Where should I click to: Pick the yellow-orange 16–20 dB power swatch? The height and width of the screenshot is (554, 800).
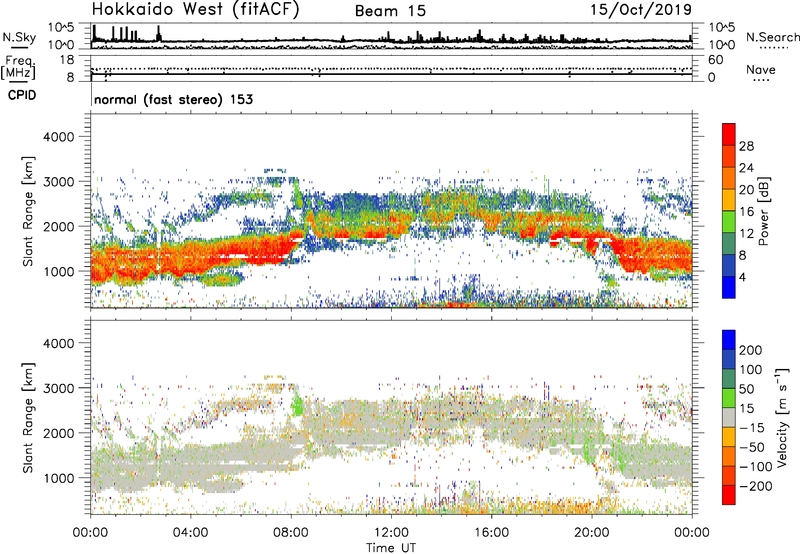pos(729,200)
